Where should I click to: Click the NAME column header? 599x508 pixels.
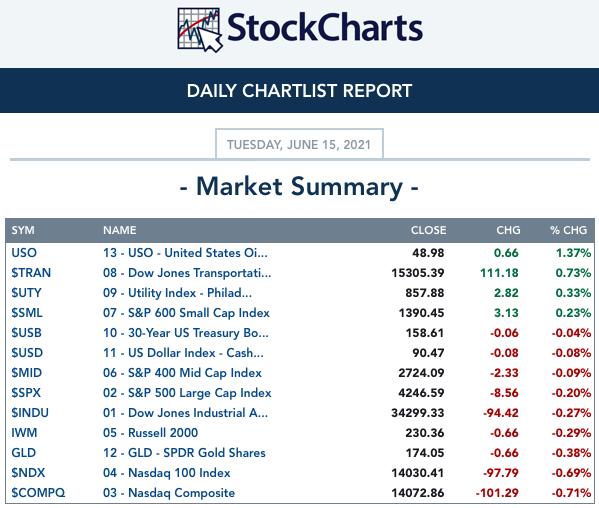pyautogui.click(x=120, y=230)
